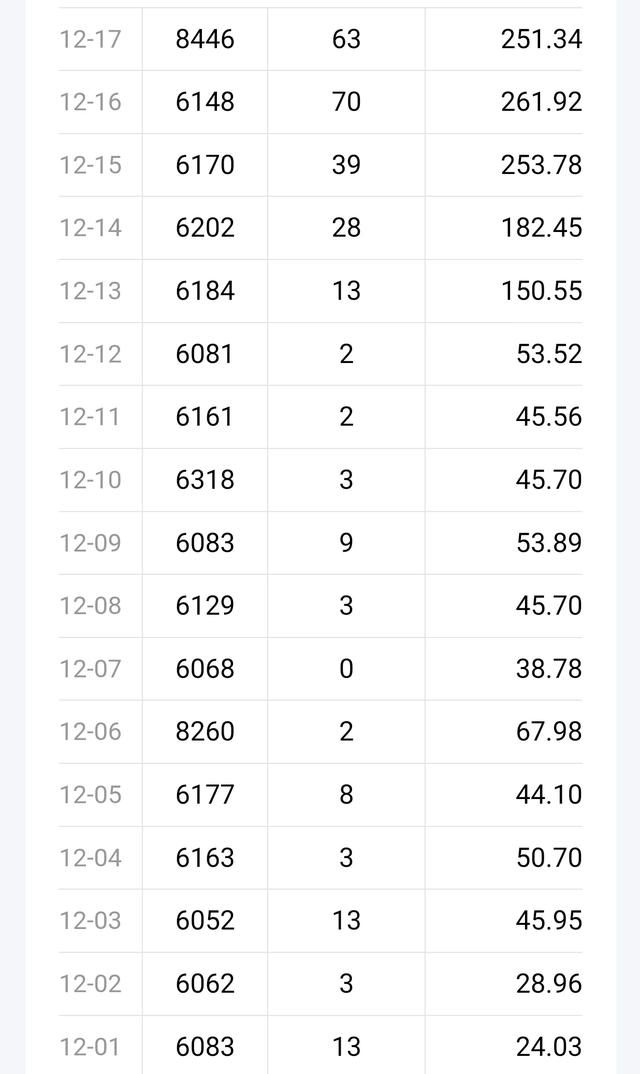Click the value 6318 for 12-10
The height and width of the screenshot is (1074, 640).
[x=205, y=480]
